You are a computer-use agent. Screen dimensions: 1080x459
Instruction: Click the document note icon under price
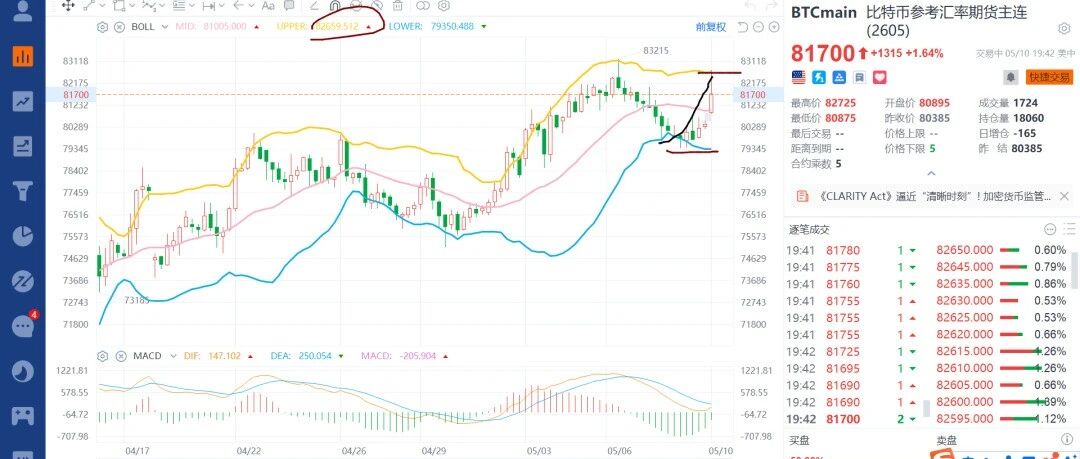(860, 77)
